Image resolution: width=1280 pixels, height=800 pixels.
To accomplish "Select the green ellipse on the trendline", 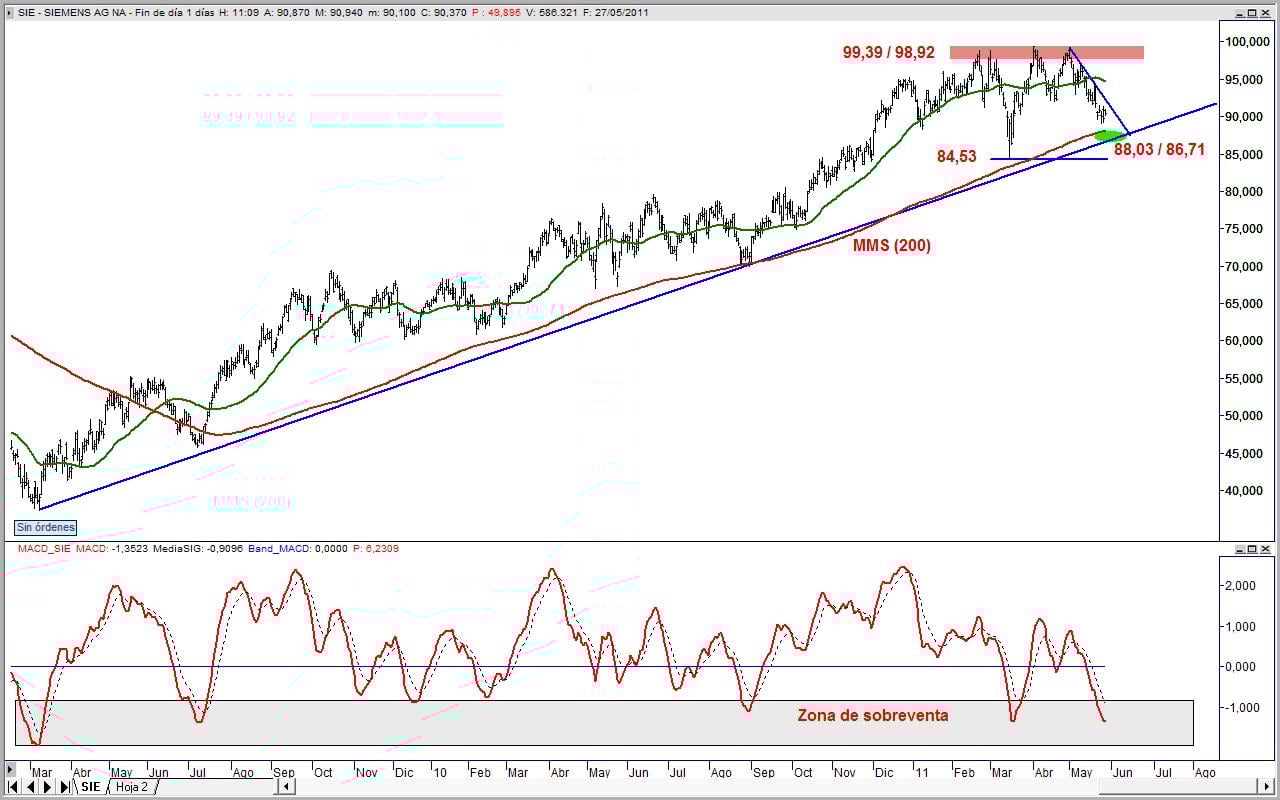I will (x=1109, y=135).
